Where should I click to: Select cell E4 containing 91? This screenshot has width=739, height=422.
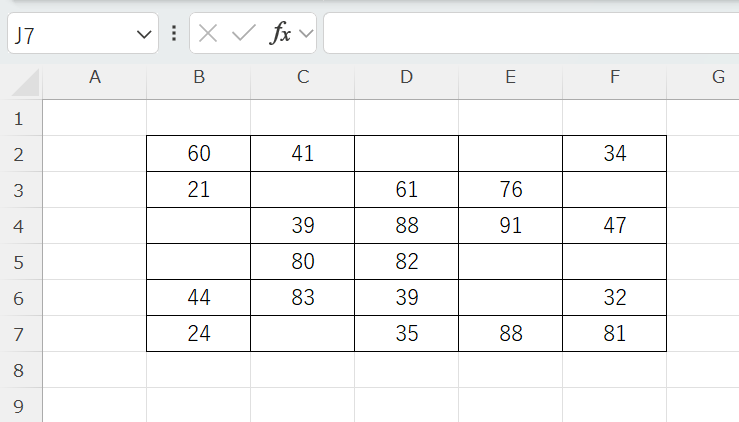(510, 226)
